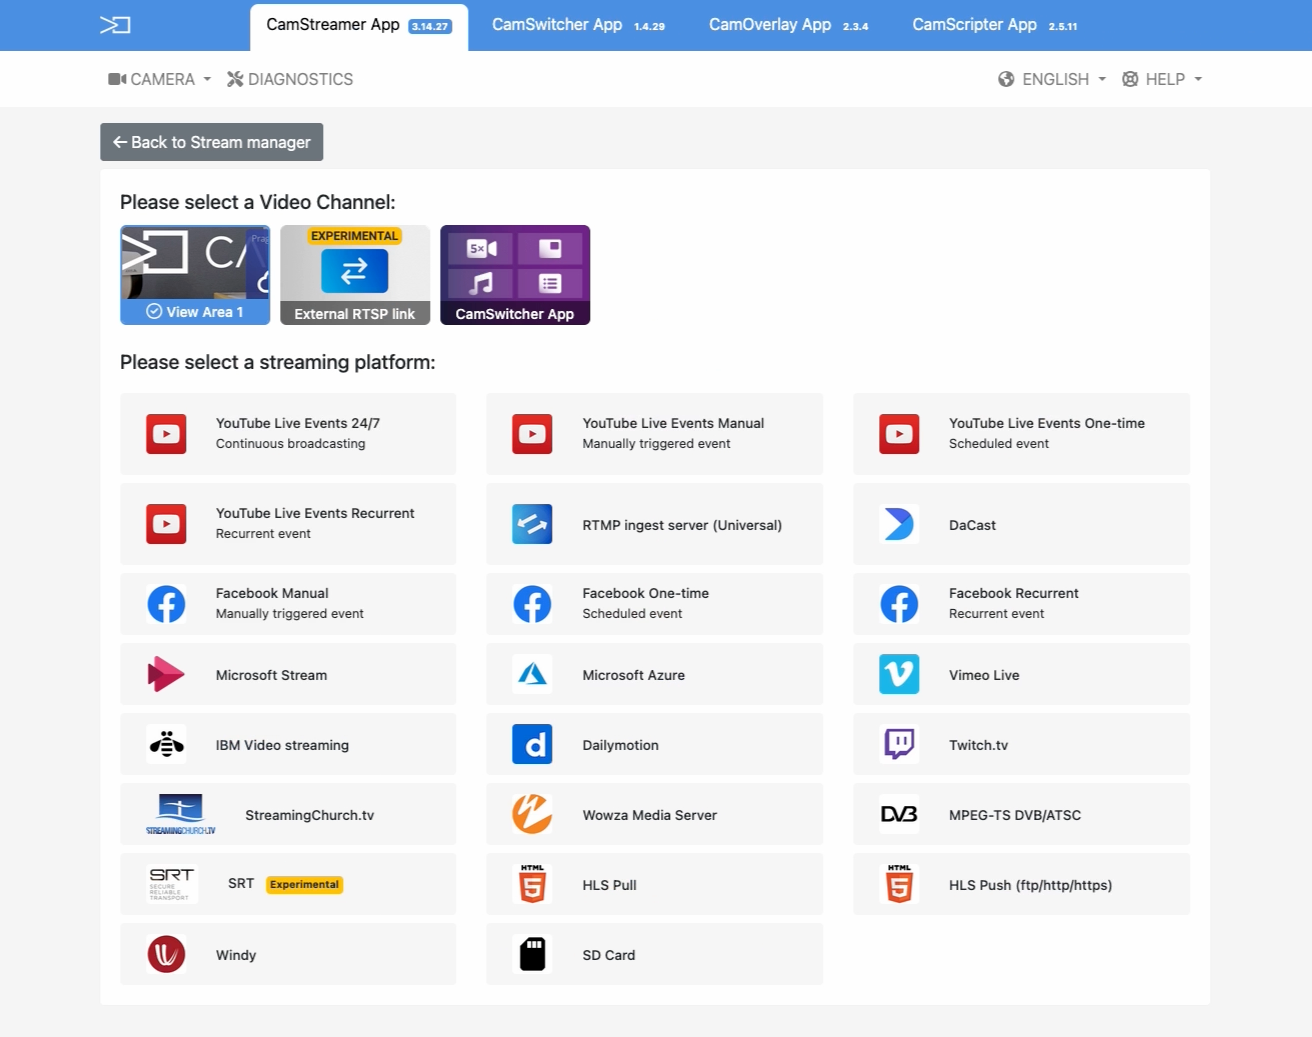Switch to the CamStreamer App tab

[359, 26]
